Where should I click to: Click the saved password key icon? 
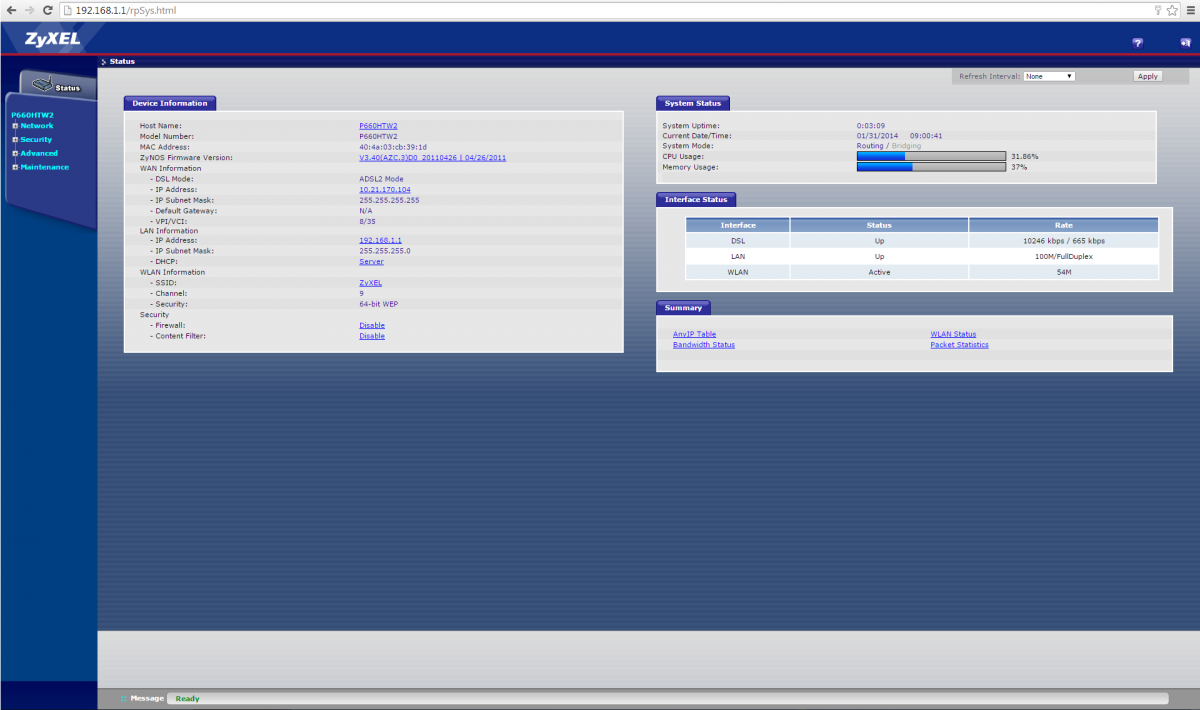[1157, 9]
